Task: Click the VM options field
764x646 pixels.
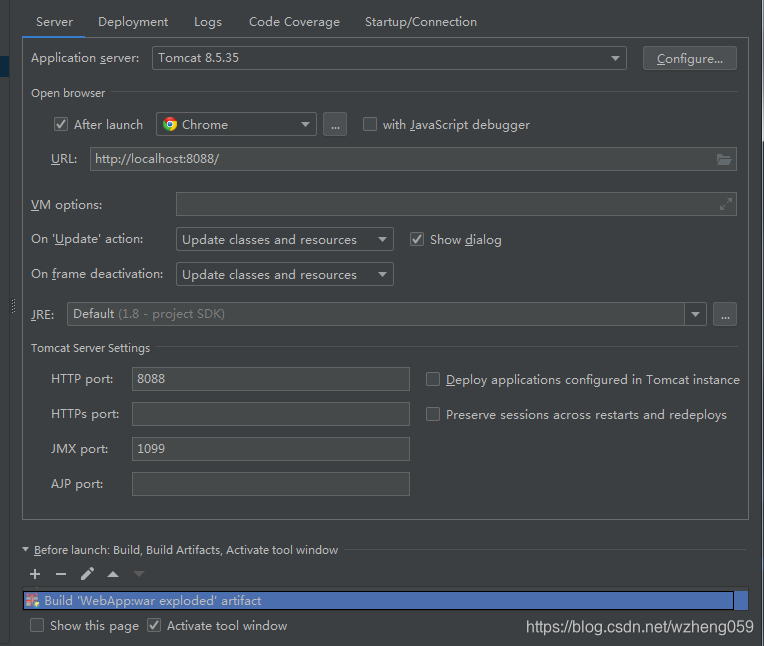Action: click(456, 204)
